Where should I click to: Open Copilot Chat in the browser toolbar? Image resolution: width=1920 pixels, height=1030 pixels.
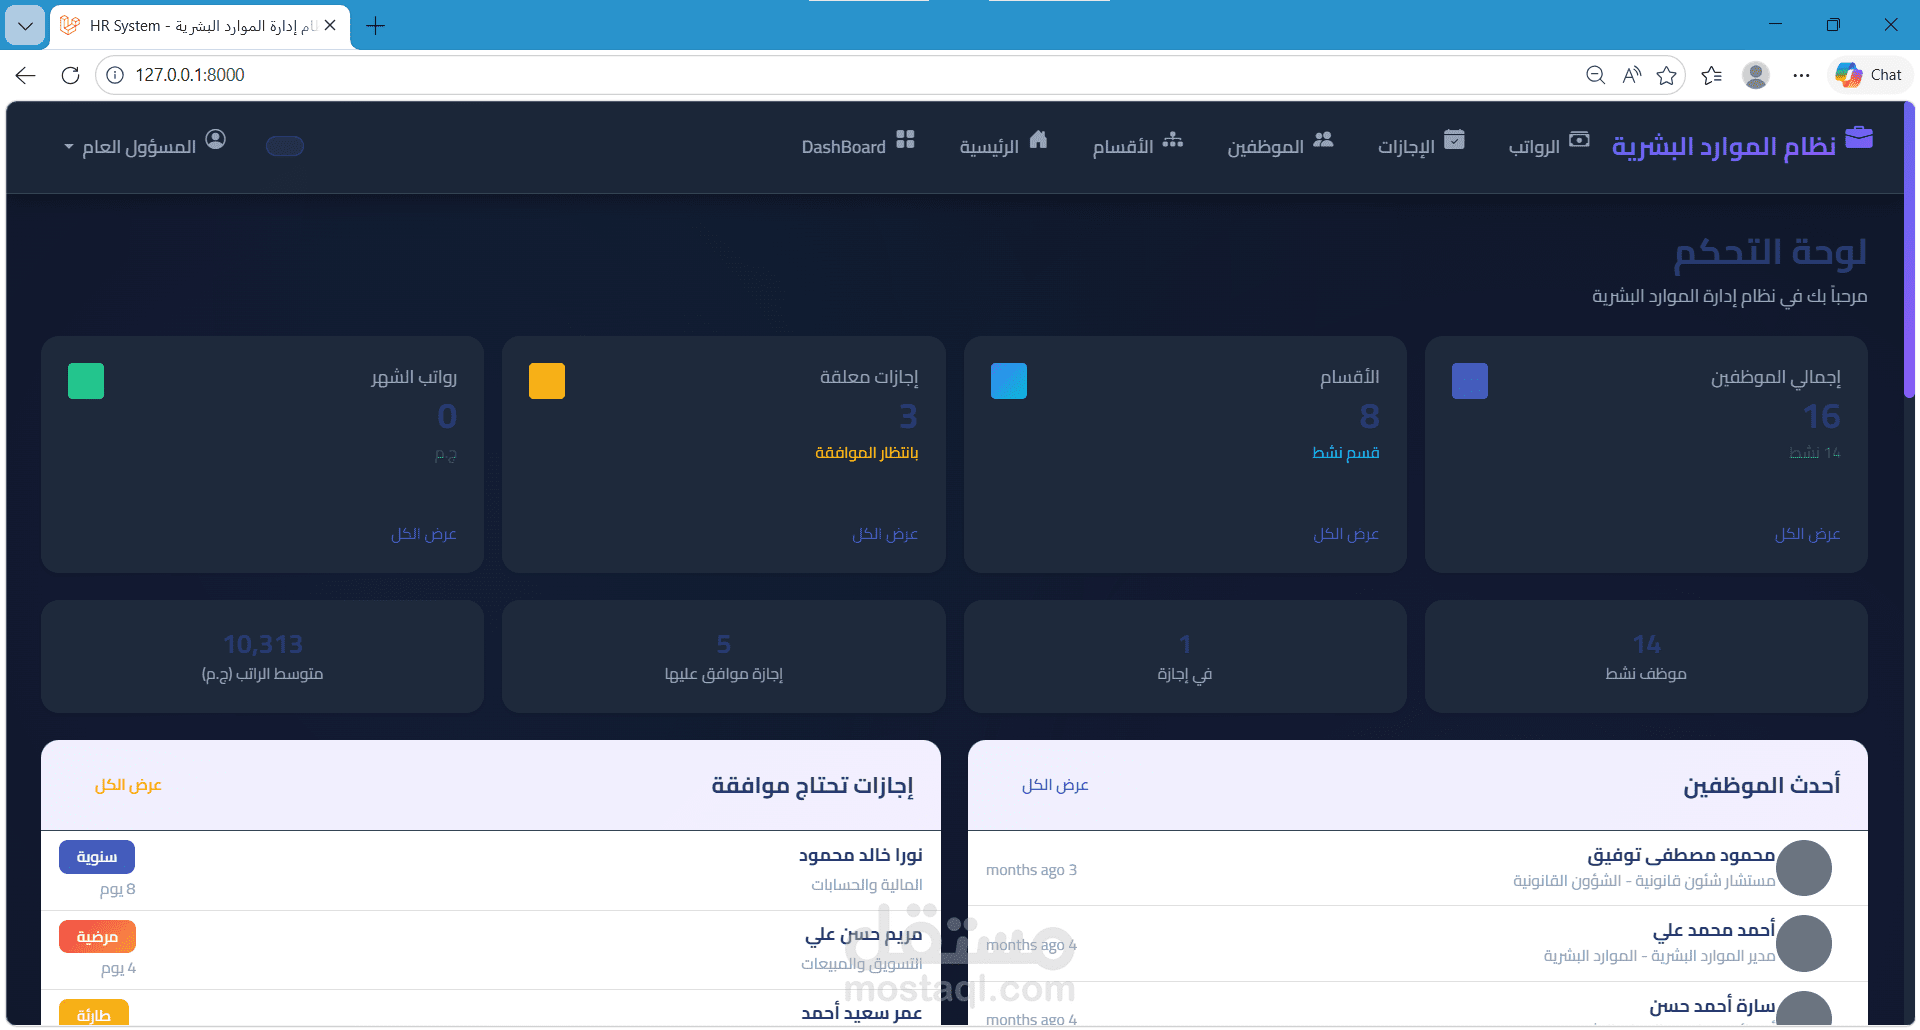click(x=1868, y=74)
